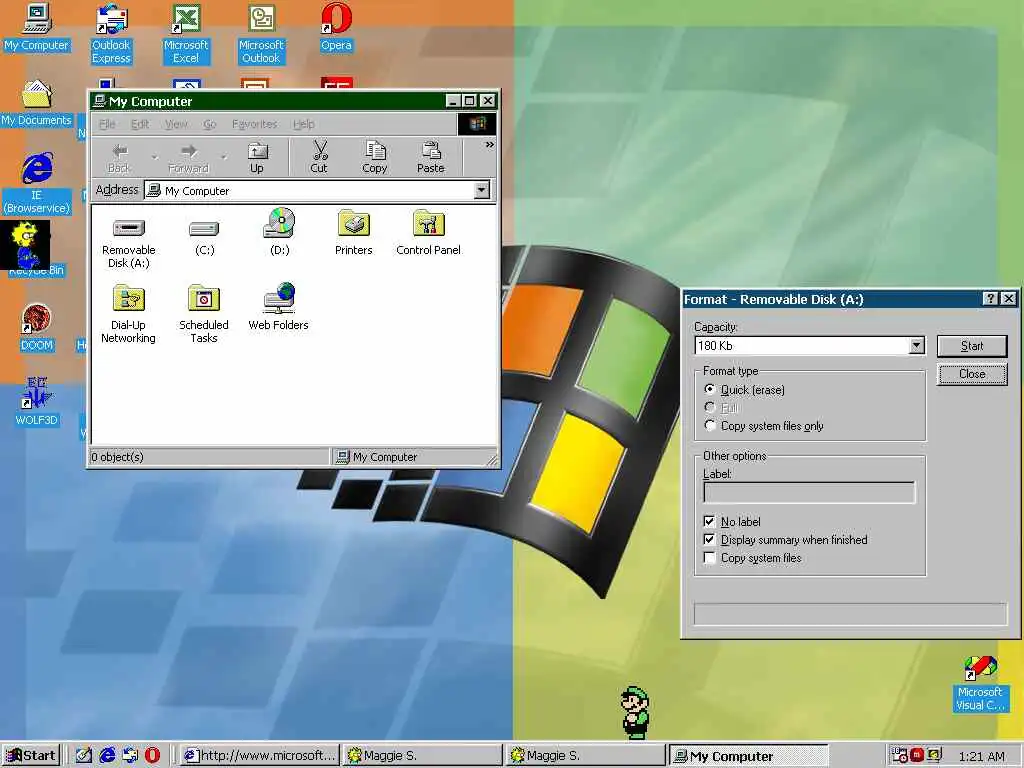Click the Back arrow toolbar button
The width and height of the screenshot is (1024, 768).
pyautogui.click(x=119, y=158)
